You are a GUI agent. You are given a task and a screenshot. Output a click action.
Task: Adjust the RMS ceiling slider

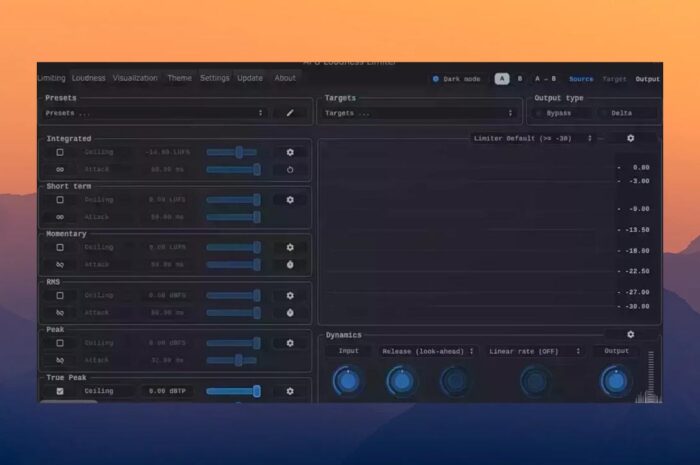click(x=233, y=295)
